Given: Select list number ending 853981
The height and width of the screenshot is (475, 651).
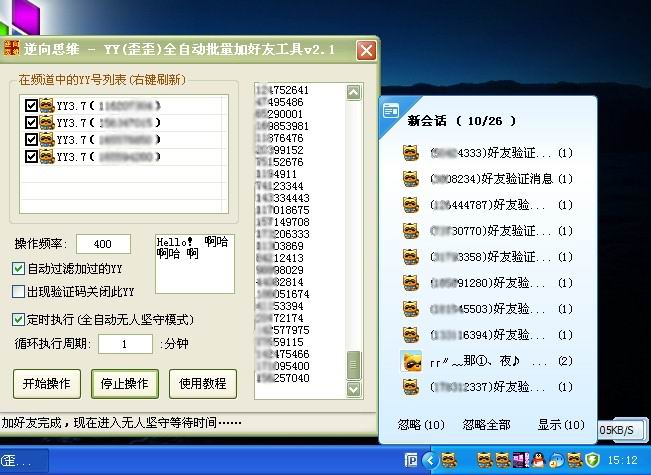Looking at the screenshot, I should pyautogui.click(x=282, y=126).
